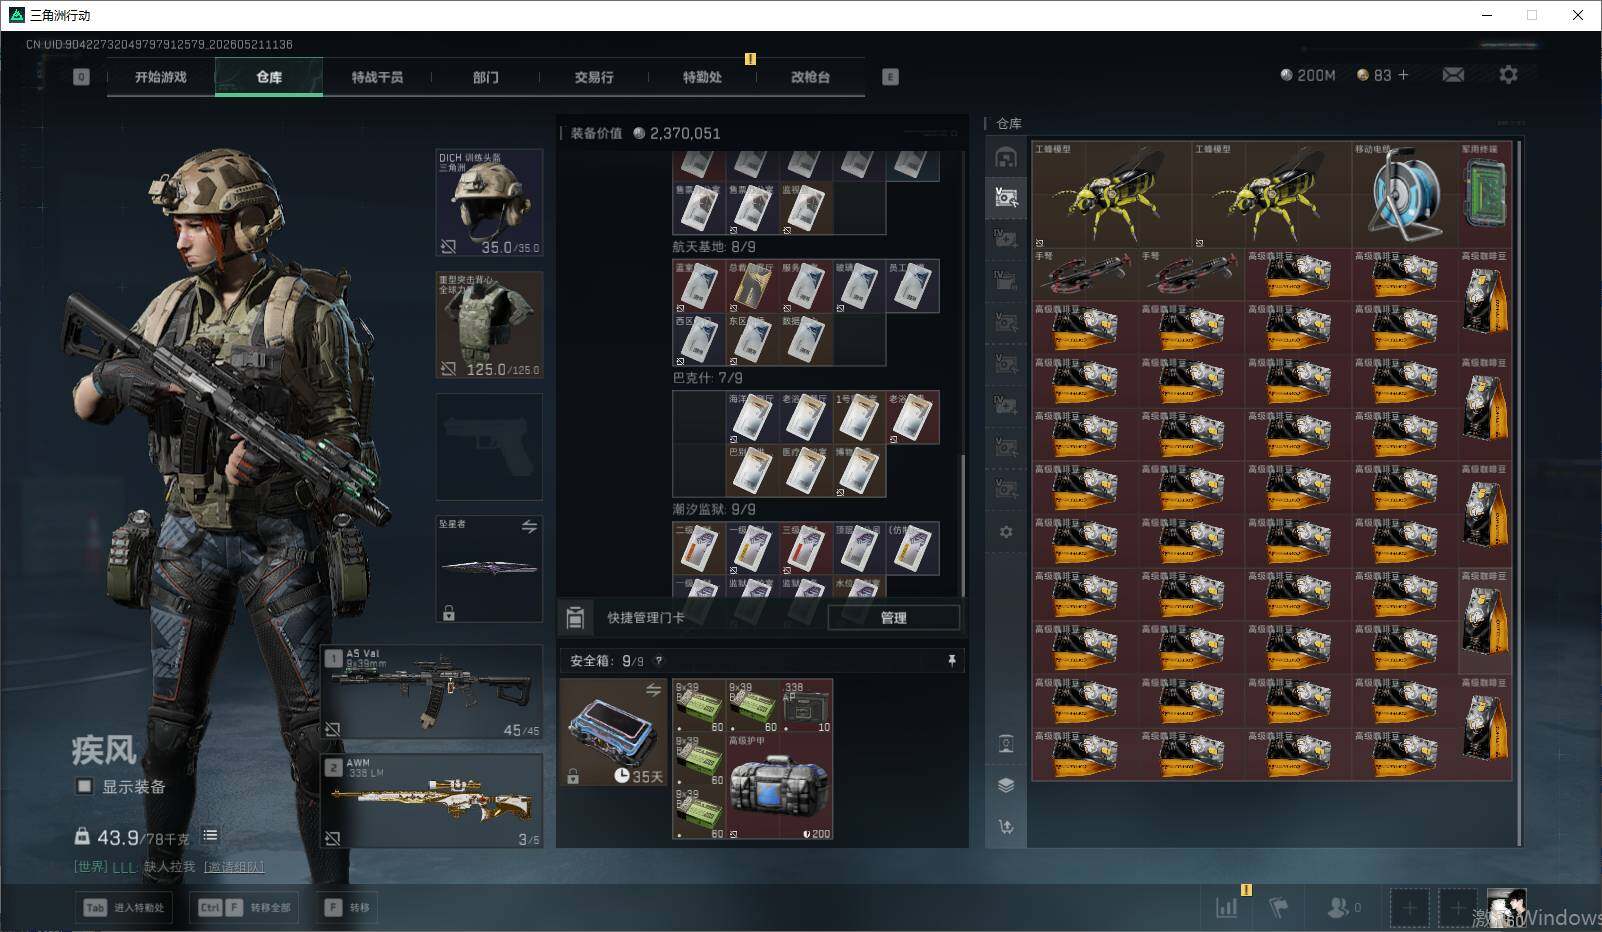
Task: Click the stacked layers icon in the 仓库 sidebar
Action: 1006,785
